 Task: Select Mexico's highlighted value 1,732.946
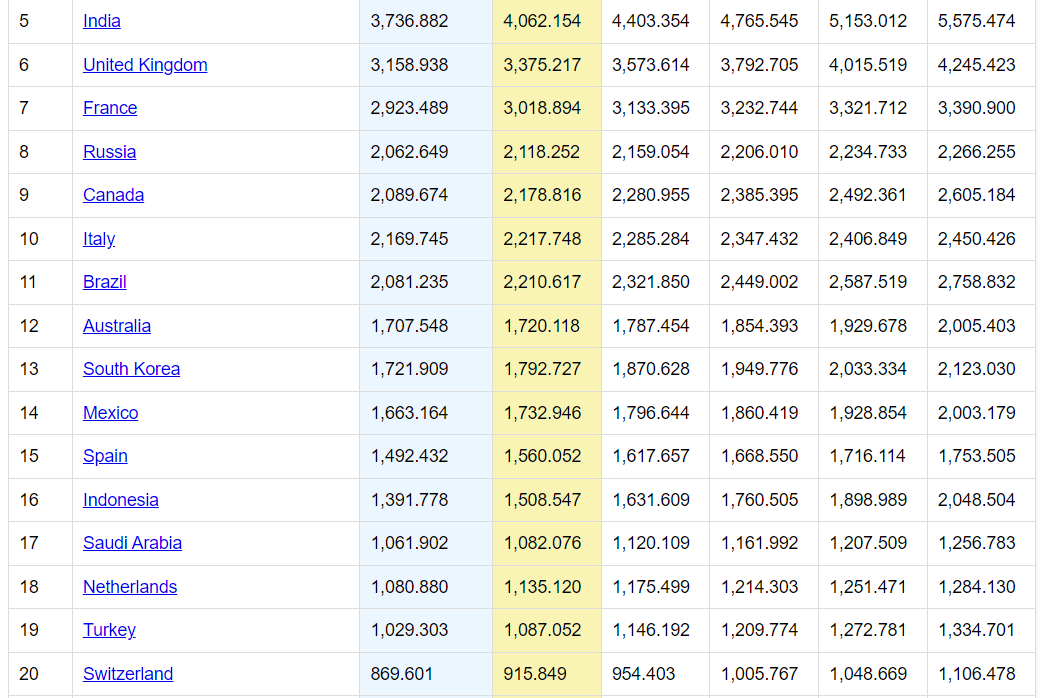pyautogui.click(x=542, y=413)
